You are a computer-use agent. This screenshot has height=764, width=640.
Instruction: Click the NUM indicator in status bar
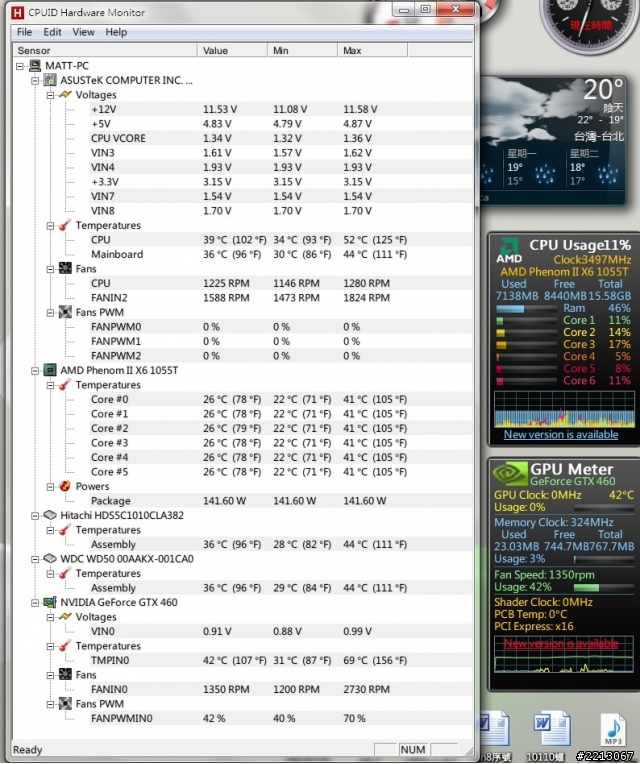click(413, 749)
